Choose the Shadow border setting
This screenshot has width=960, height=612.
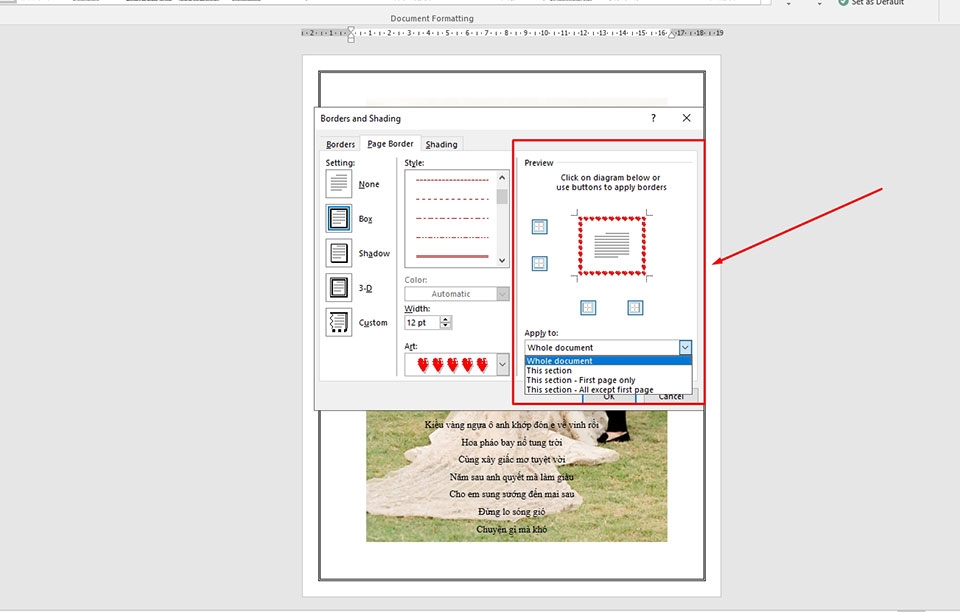click(x=337, y=253)
